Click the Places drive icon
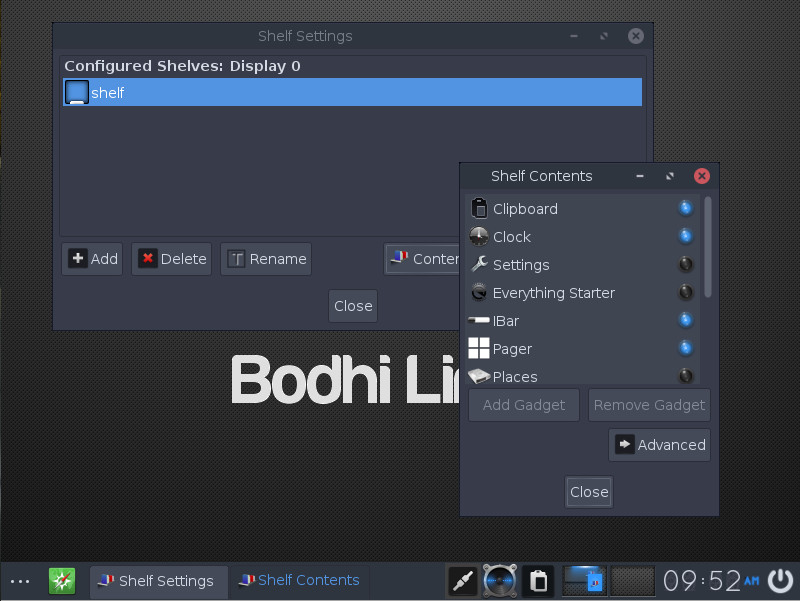Image resolution: width=800 pixels, height=601 pixels. coord(479,377)
